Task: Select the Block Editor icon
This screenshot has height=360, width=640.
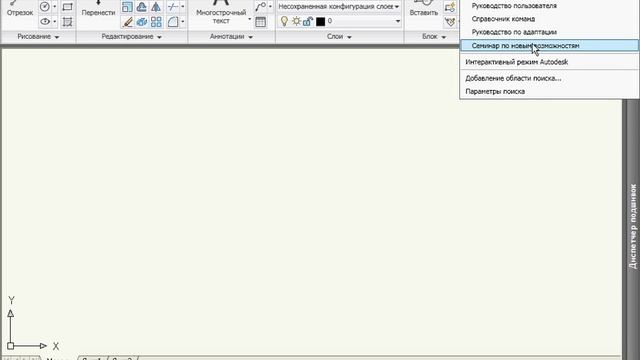Action: pos(450,22)
